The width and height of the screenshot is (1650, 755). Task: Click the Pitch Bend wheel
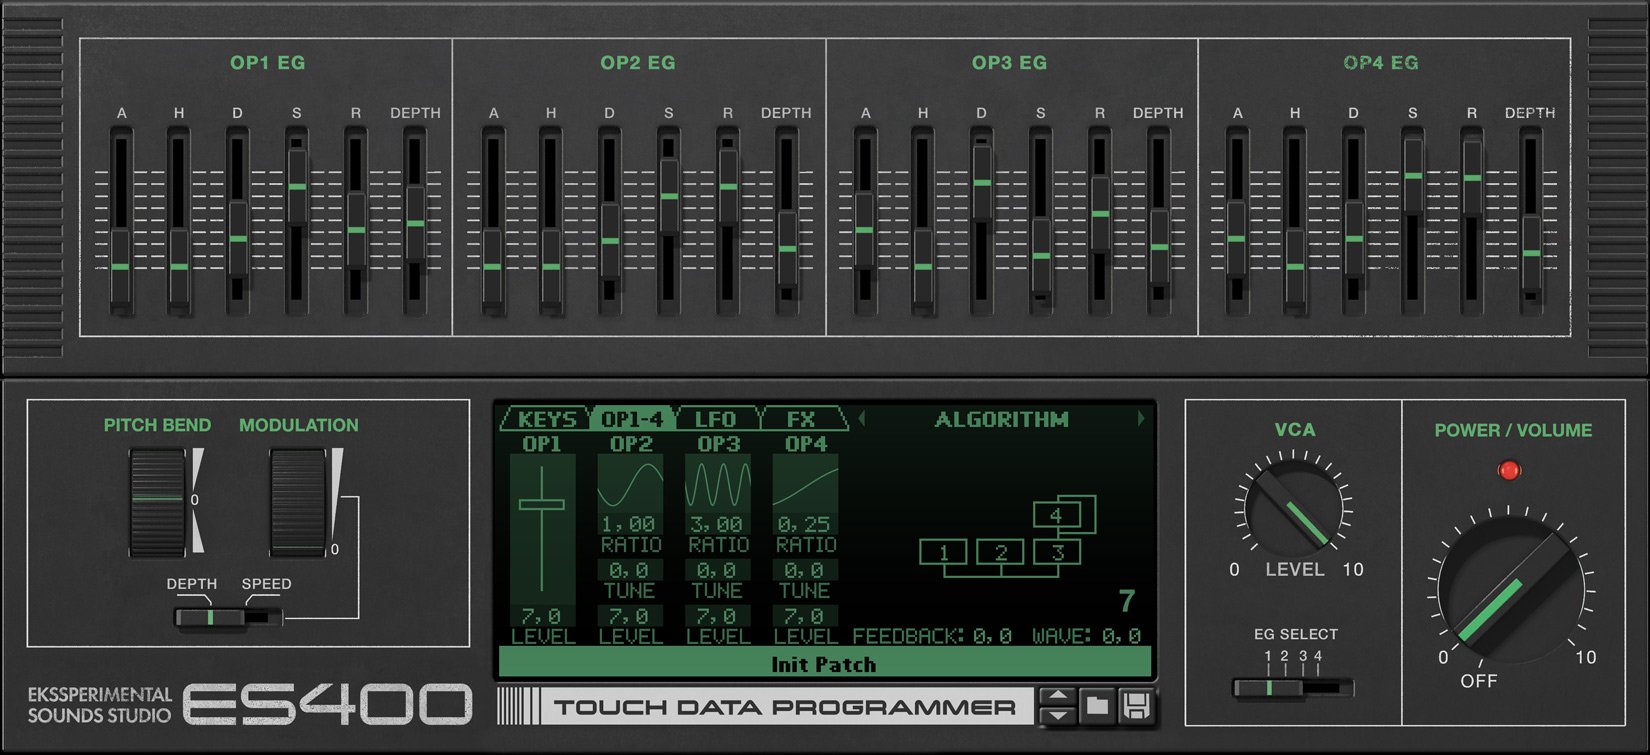click(x=157, y=501)
